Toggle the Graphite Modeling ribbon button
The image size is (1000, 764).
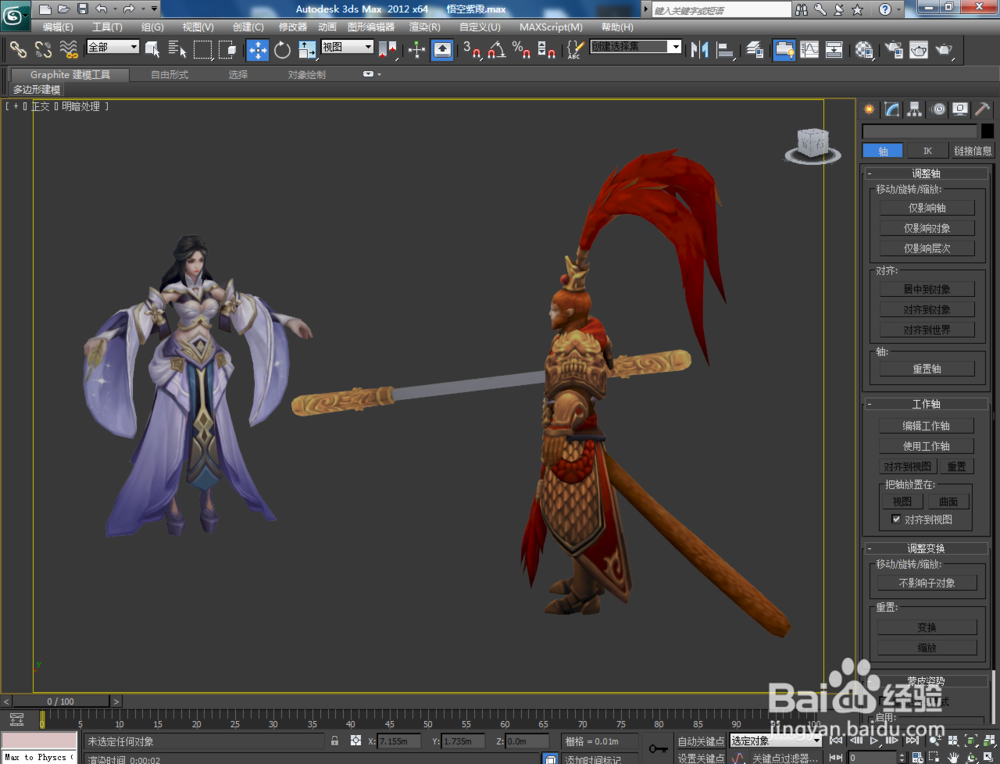click(784, 49)
